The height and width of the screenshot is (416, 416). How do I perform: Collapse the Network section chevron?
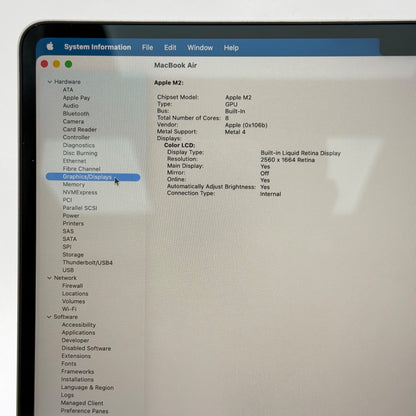[49, 278]
